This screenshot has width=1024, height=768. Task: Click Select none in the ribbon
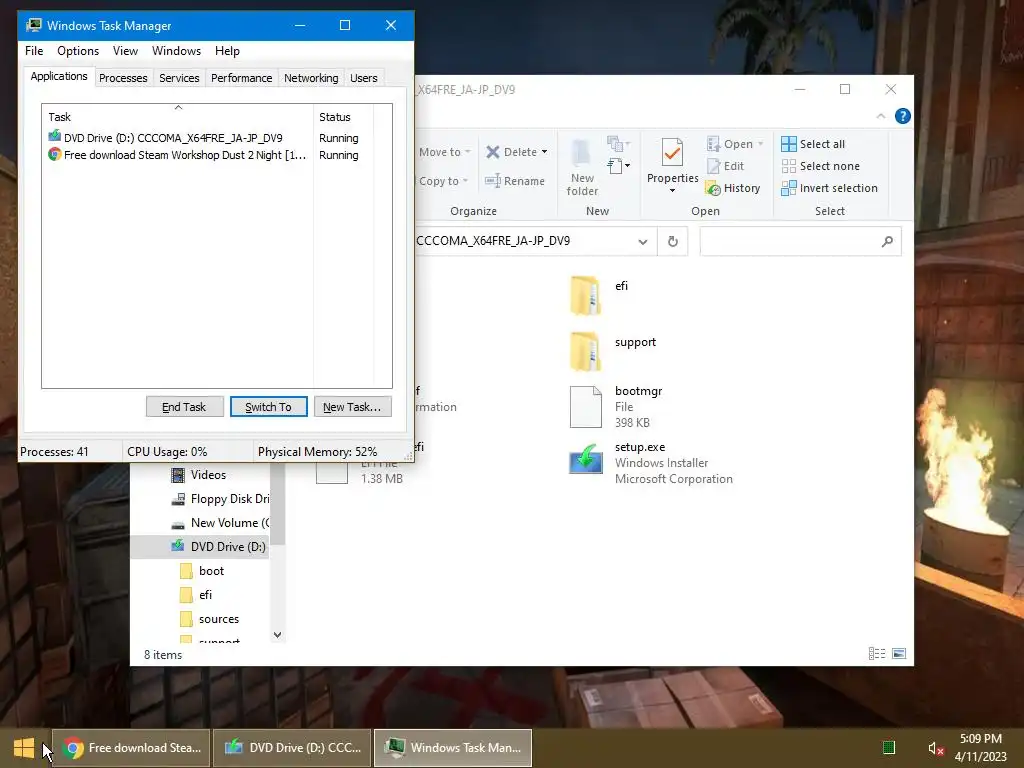[x=821, y=167]
